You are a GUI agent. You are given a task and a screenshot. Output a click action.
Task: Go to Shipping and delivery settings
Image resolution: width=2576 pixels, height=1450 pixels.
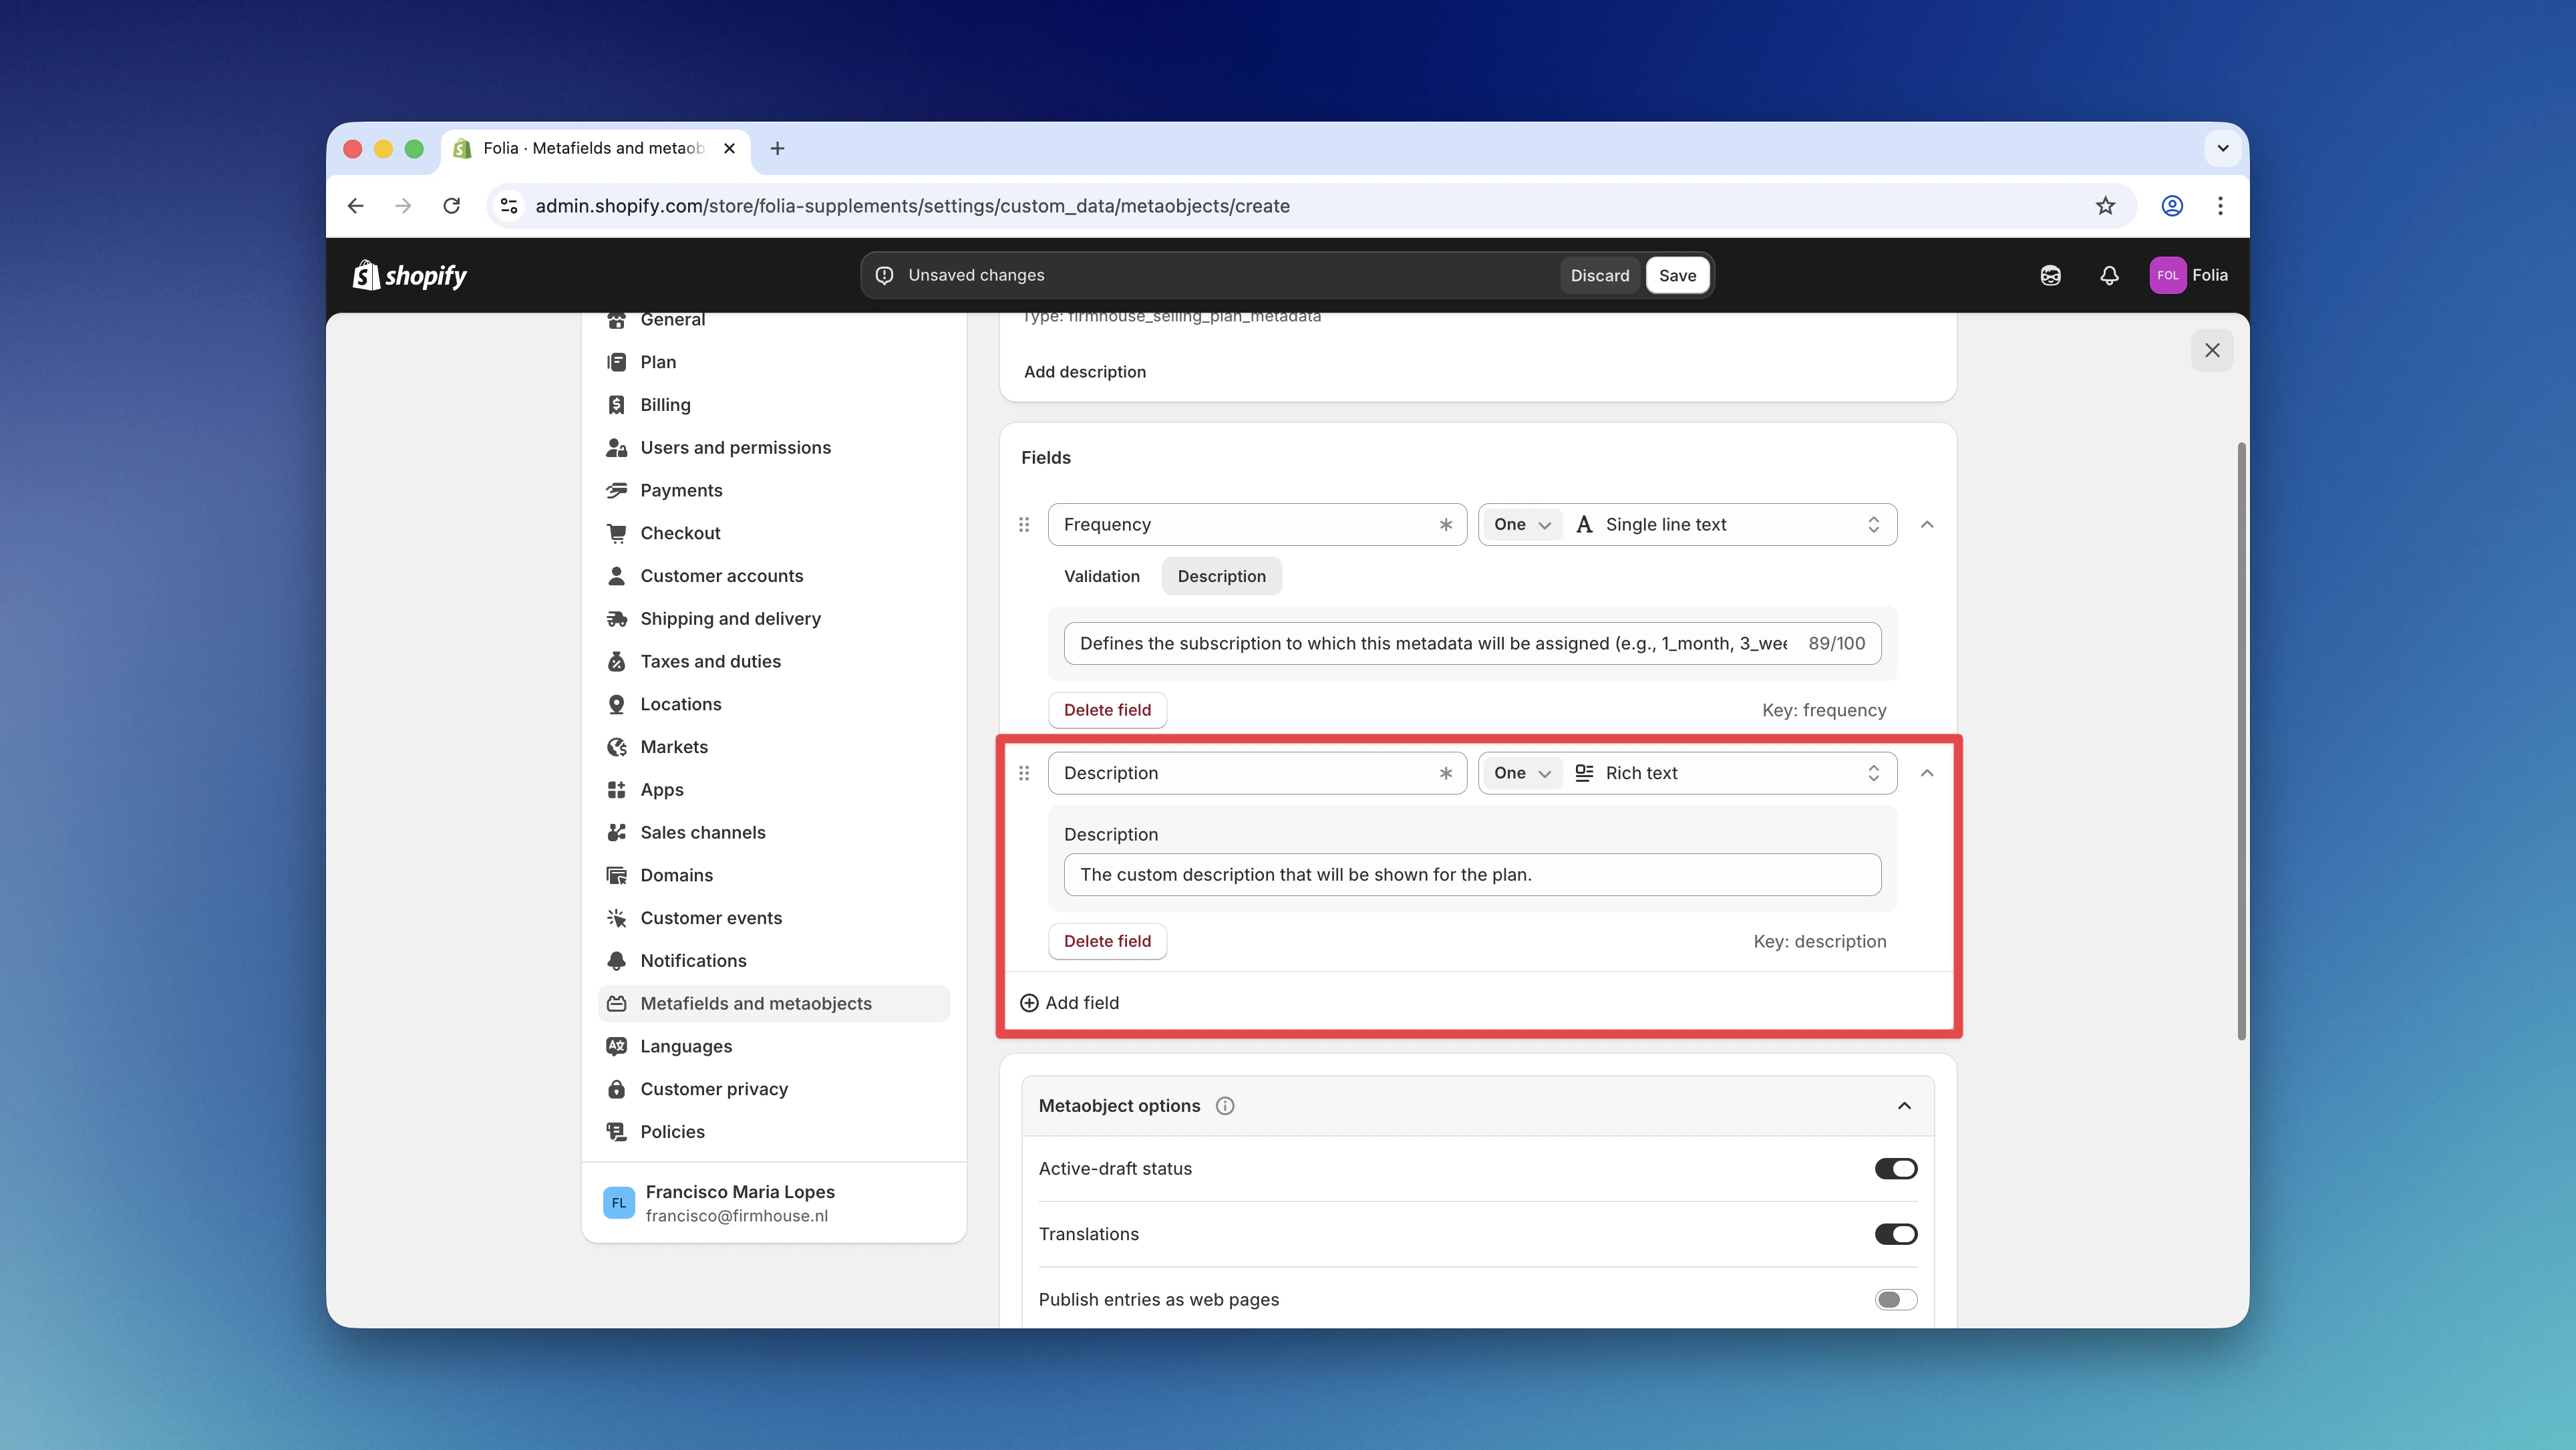[773, 618]
